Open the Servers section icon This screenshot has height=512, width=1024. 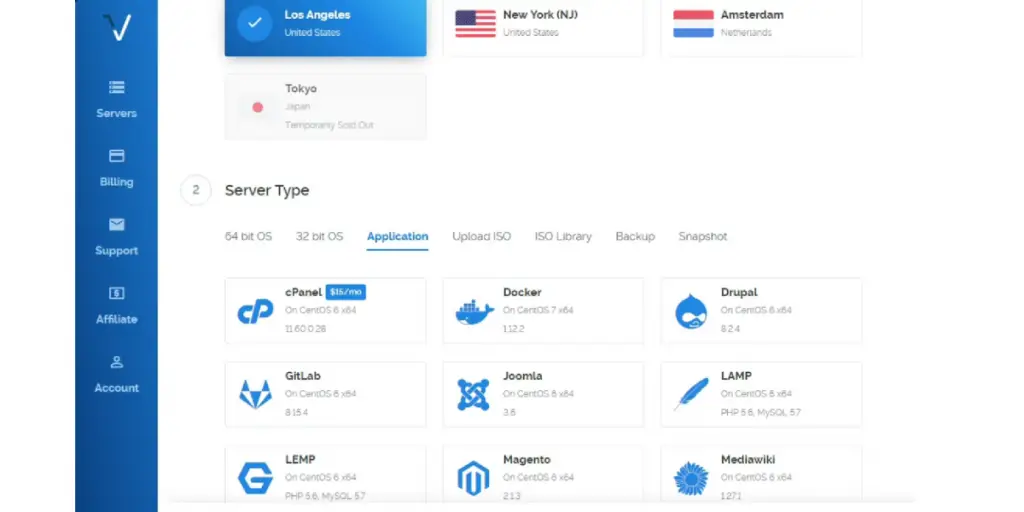(117, 87)
